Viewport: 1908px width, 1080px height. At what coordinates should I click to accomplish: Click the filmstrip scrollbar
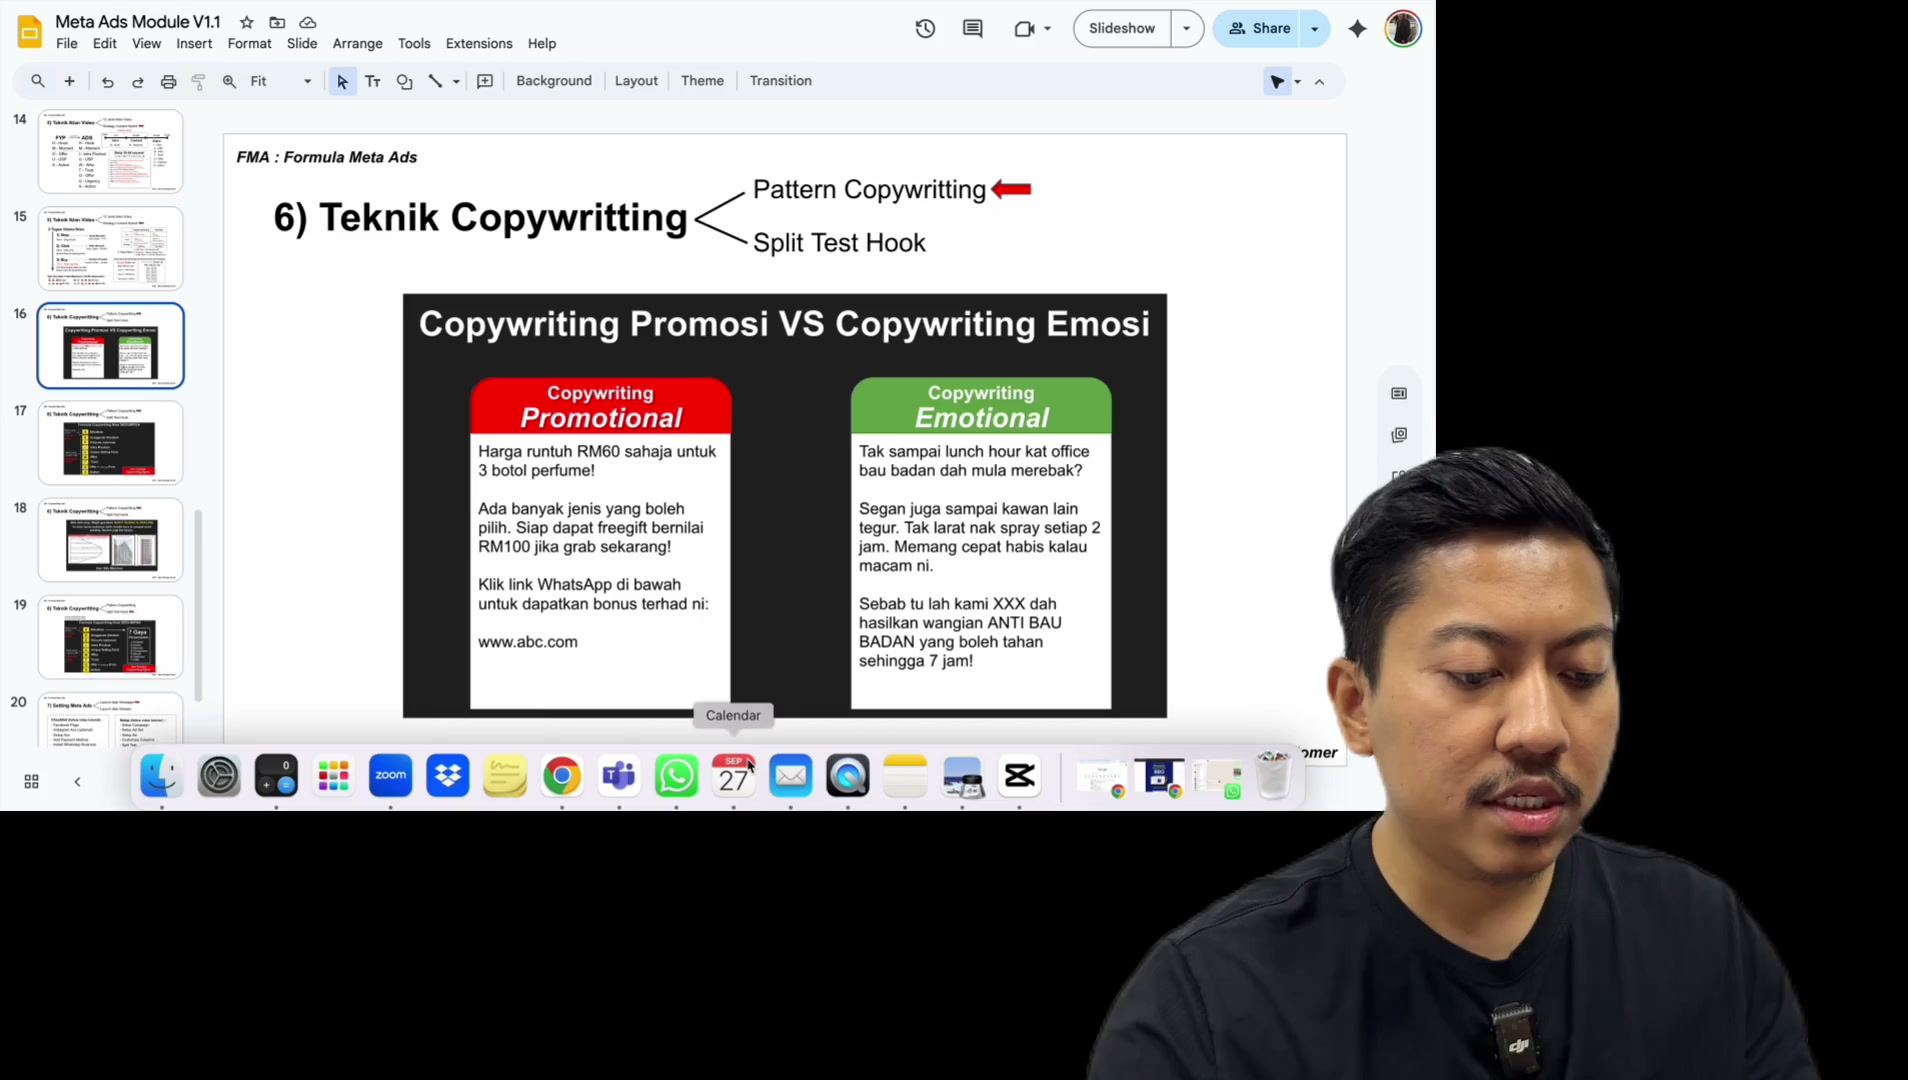(x=198, y=605)
